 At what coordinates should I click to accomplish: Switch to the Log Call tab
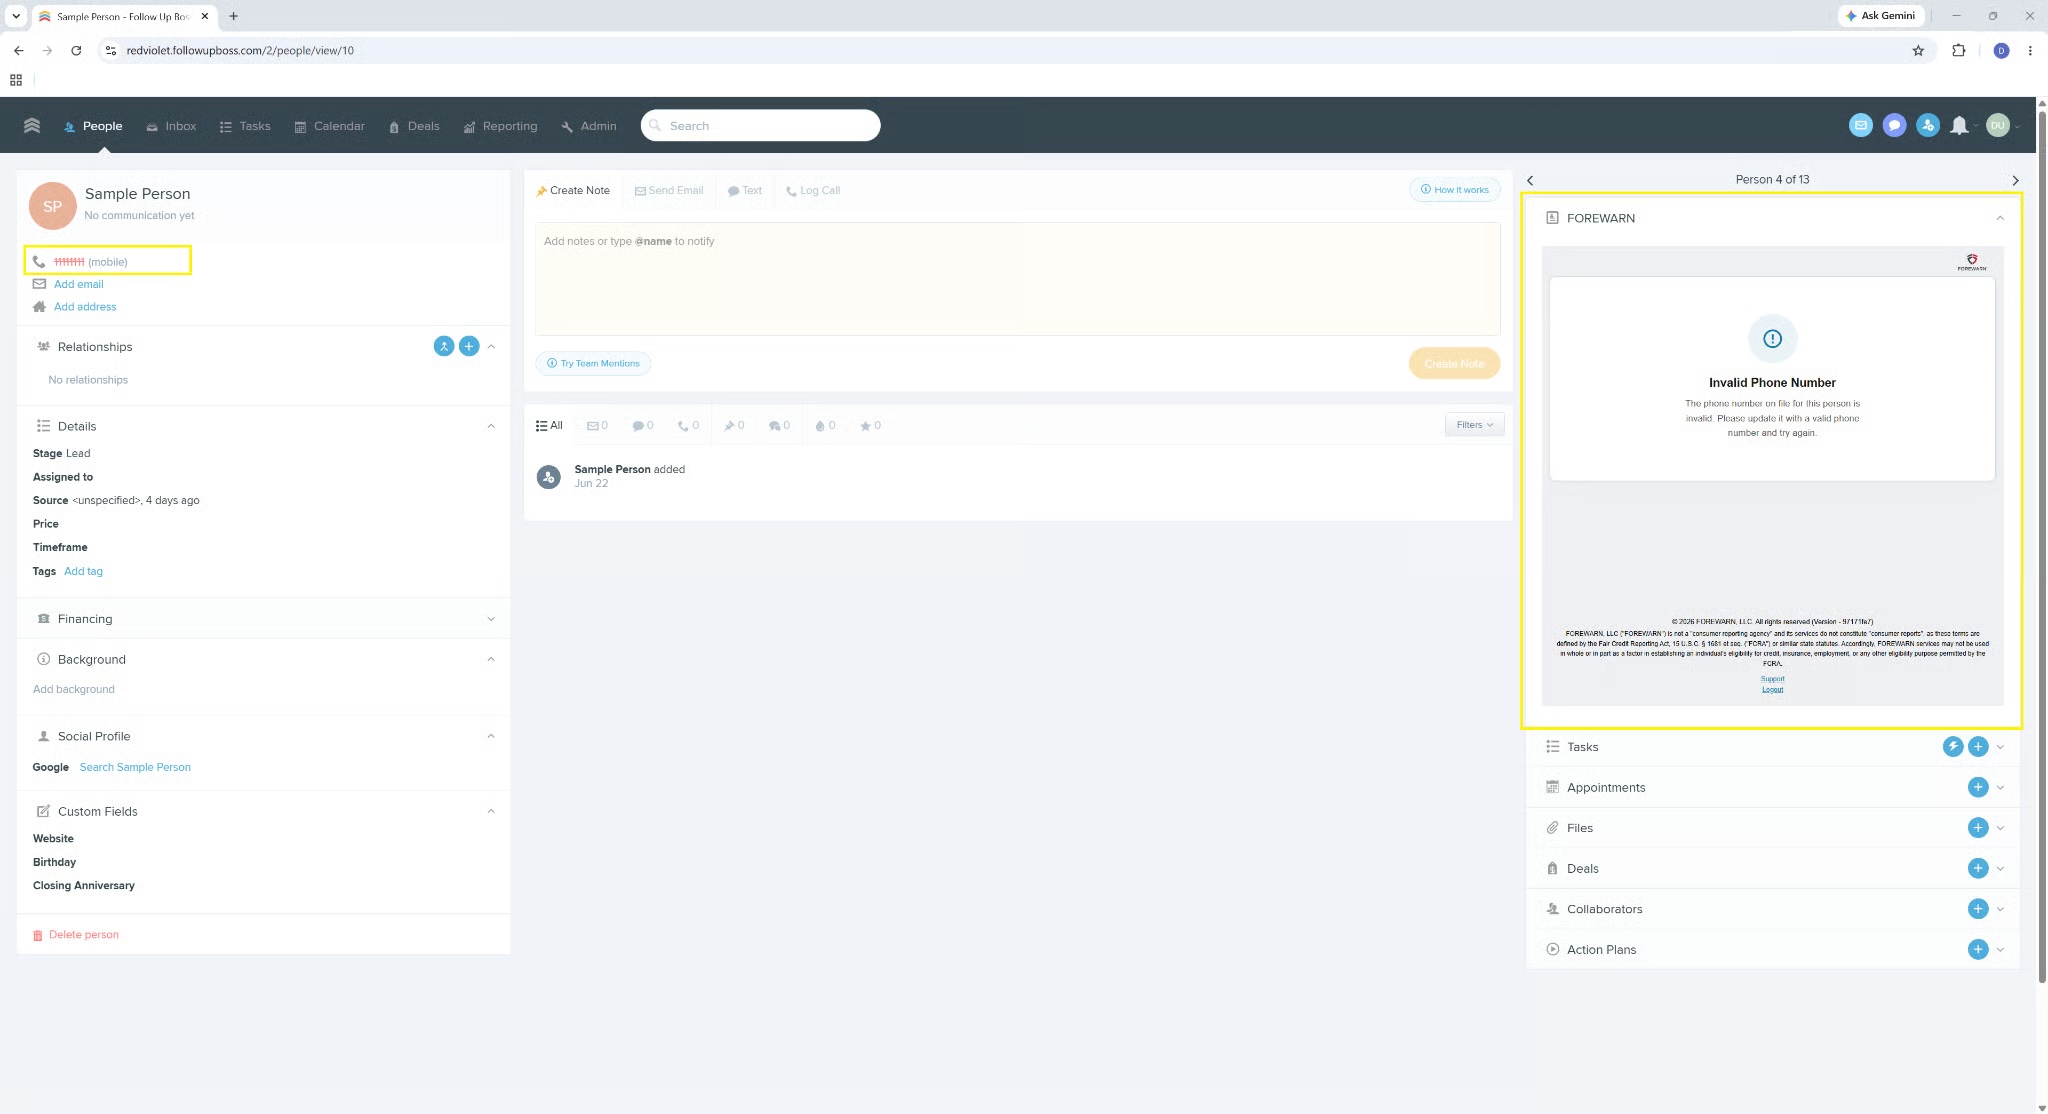point(813,190)
